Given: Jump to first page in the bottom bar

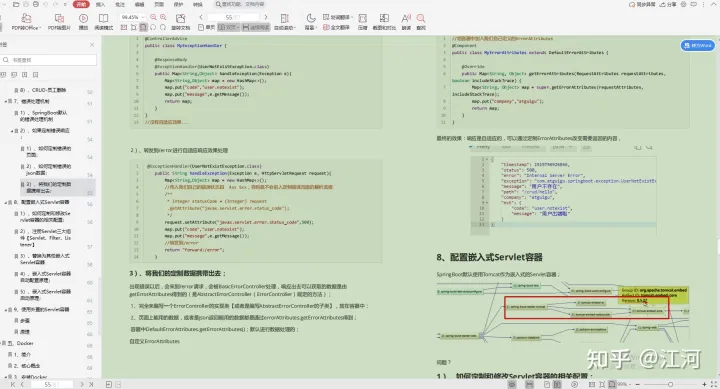Looking at the screenshot, I should click(12, 384).
